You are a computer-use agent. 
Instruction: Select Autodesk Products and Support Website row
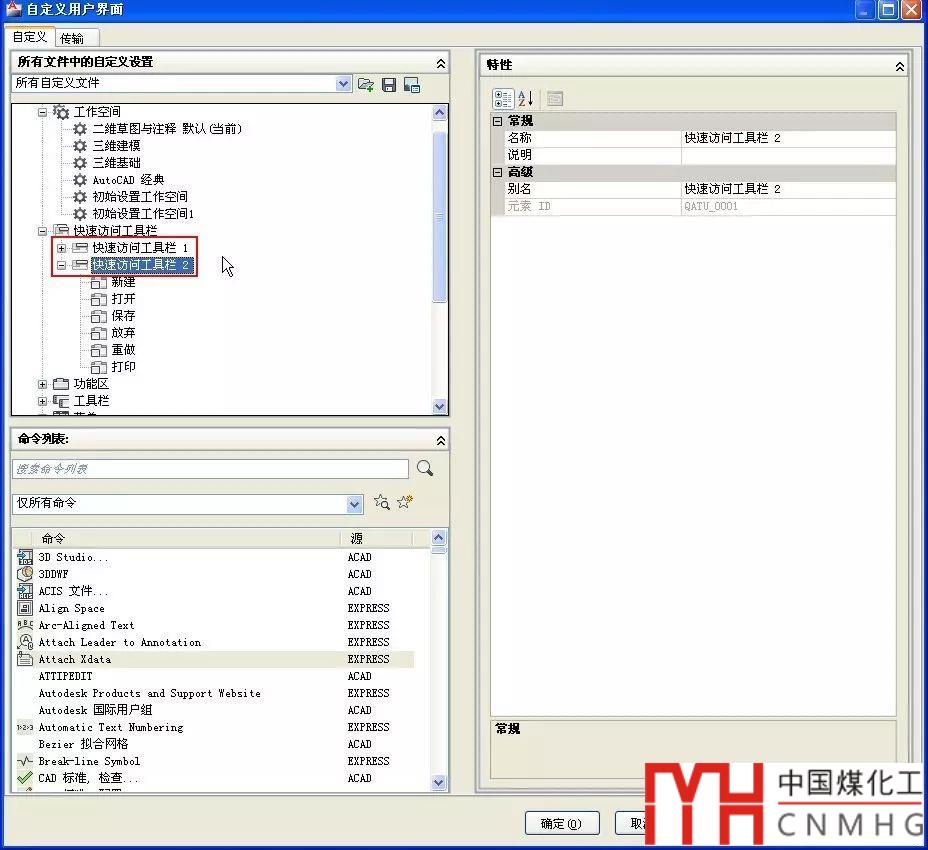tap(215, 693)
